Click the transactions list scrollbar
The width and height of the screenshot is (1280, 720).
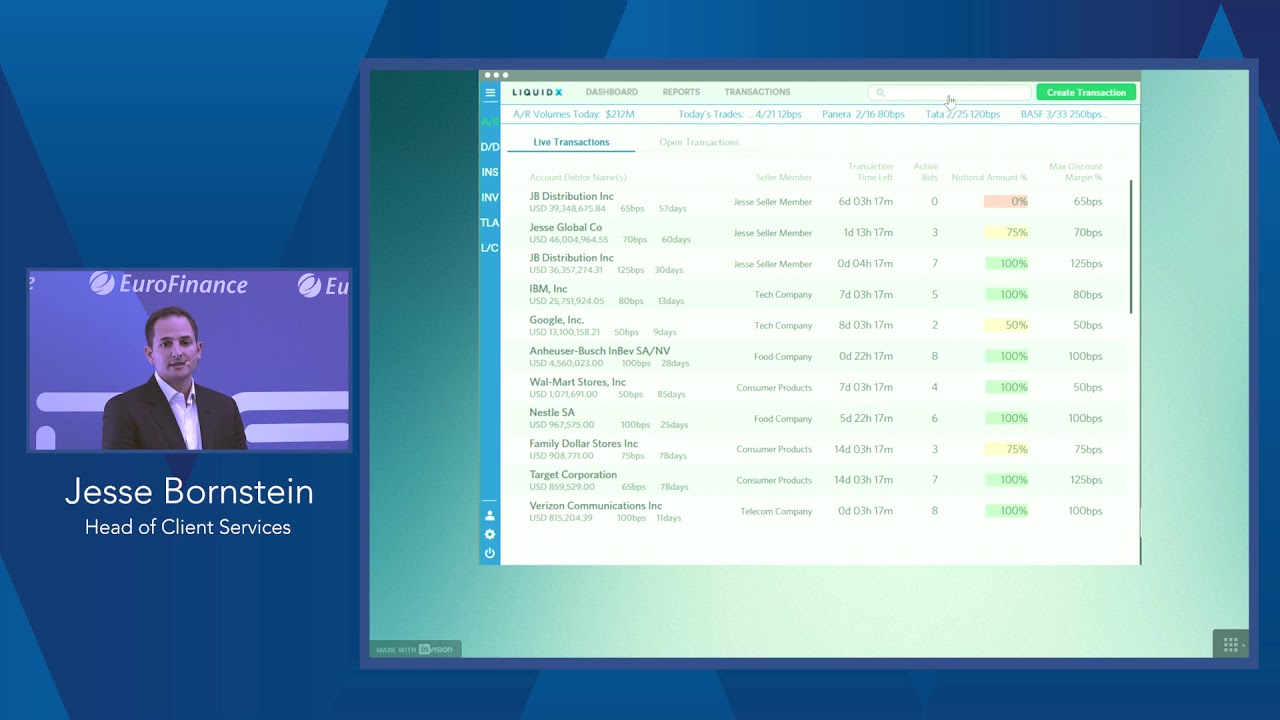1131,247
